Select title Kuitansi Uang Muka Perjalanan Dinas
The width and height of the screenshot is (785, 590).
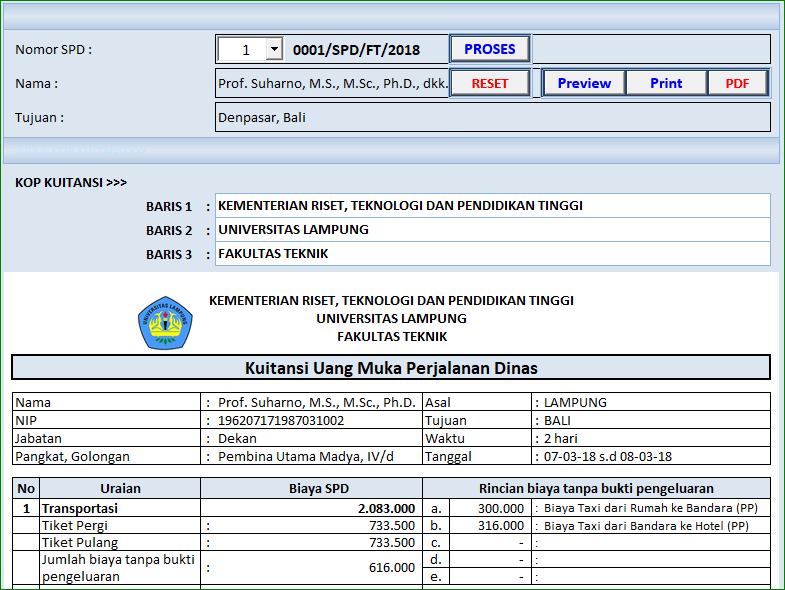391,368
